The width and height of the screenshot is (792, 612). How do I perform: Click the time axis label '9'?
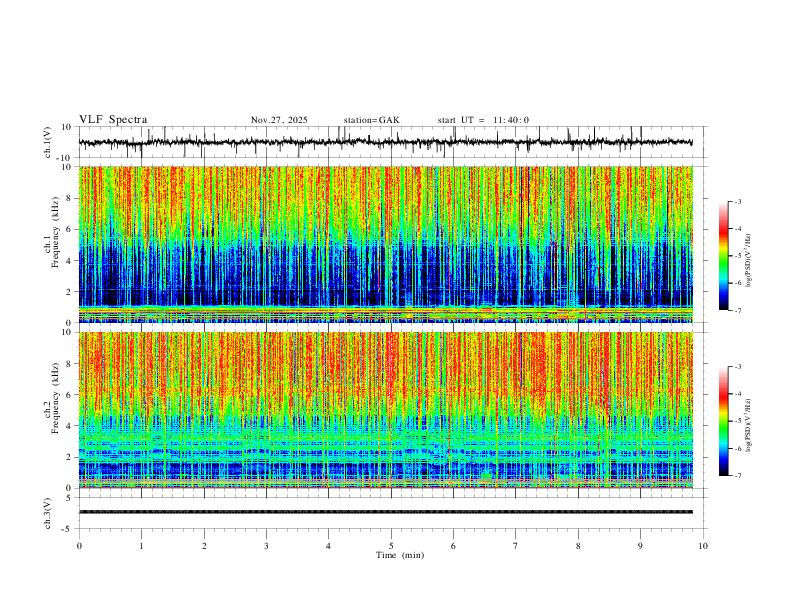[x=640, y=546]
